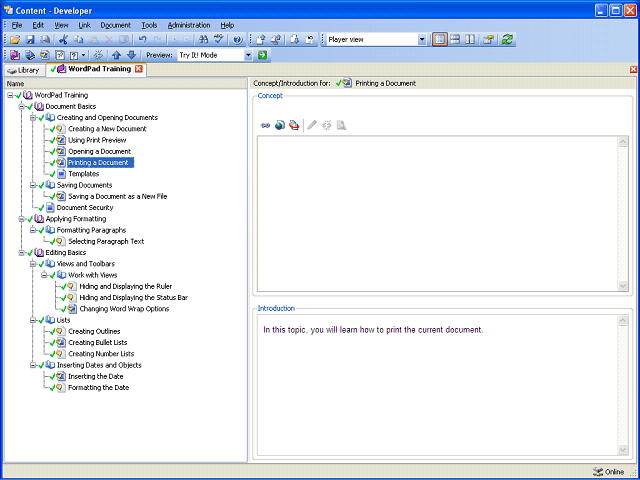Image resolution: width=640 pixels, height=480 pixels.
Task: Click the print icon next to Save
Action: (x=45, y=40)
